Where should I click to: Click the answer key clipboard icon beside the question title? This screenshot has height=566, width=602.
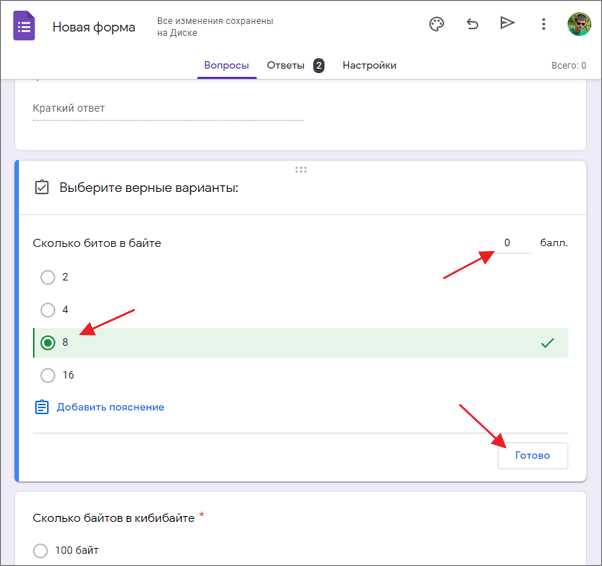click(x=41, y=187)
